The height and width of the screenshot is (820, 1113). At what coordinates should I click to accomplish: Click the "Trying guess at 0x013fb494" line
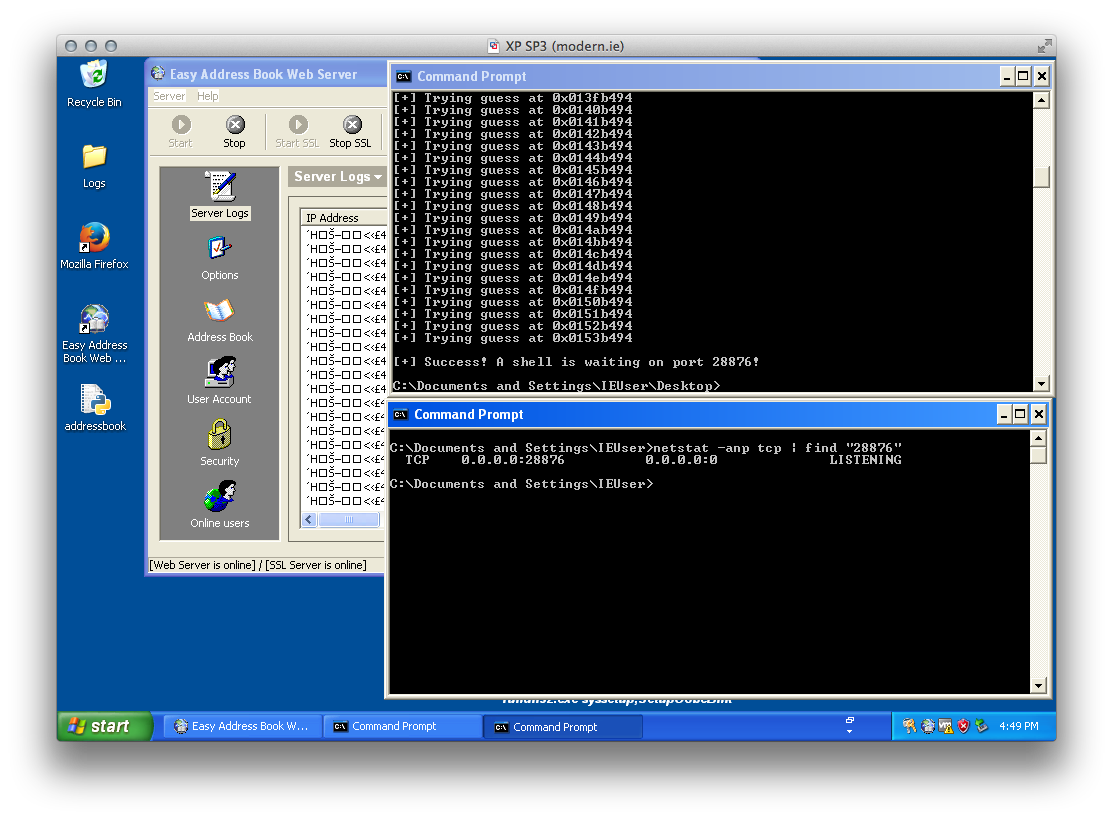(x=512, y=98)
